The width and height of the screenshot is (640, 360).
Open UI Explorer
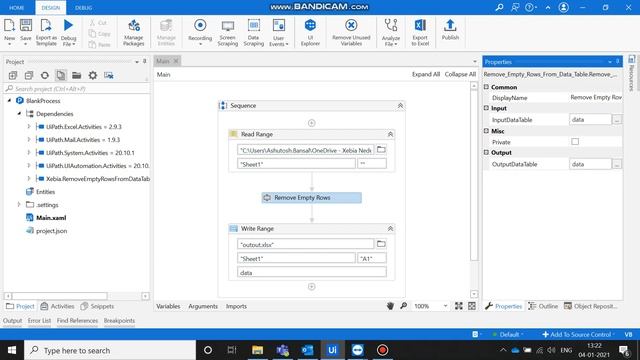(x=310, y=31)
